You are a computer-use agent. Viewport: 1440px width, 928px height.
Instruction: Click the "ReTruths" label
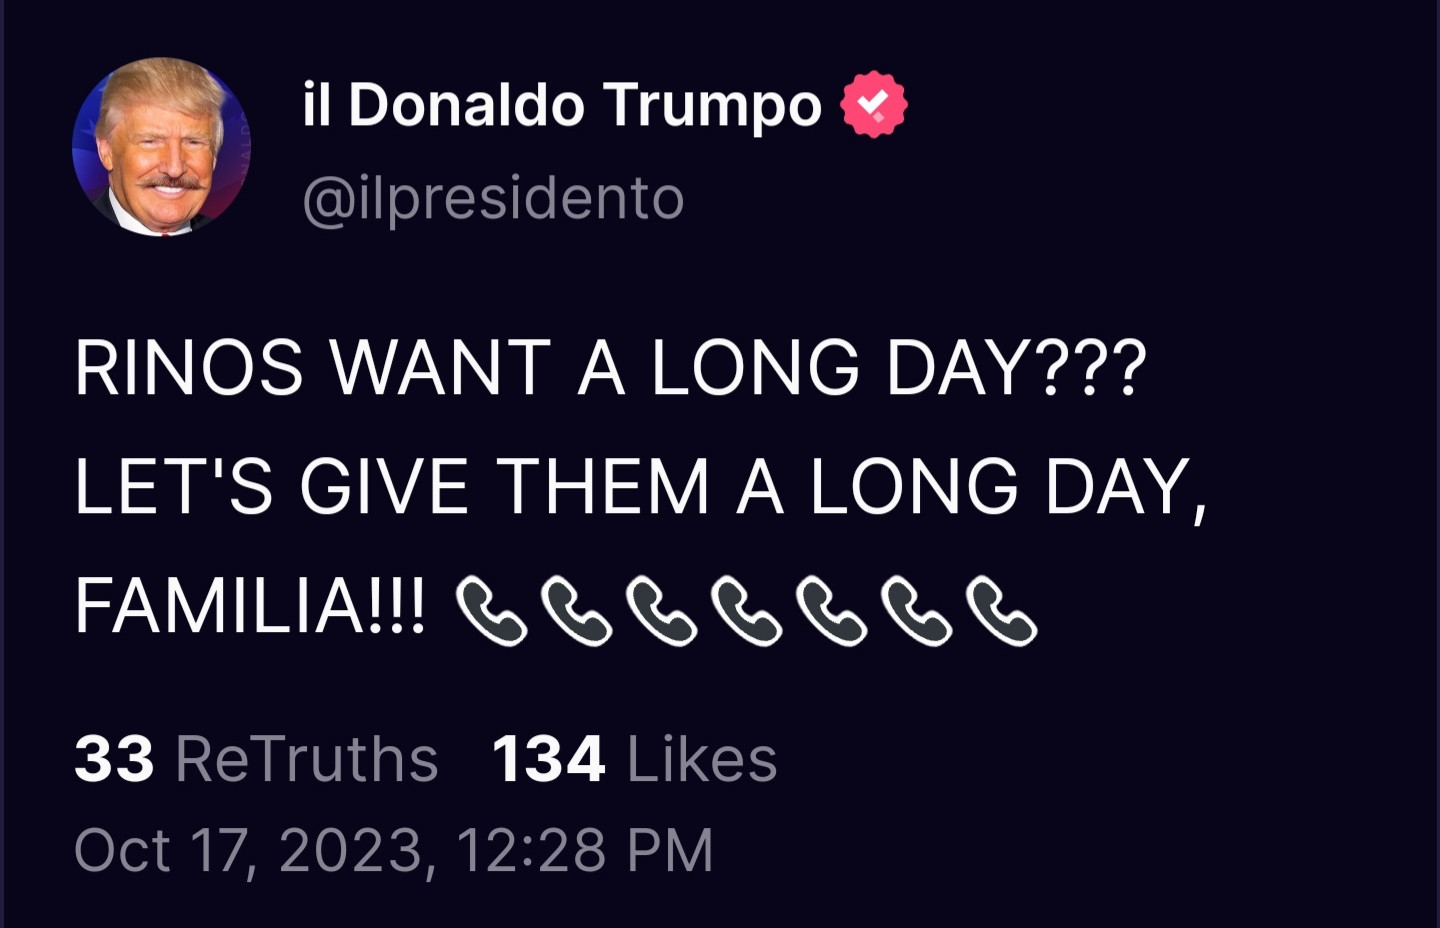tap(306, 759)
